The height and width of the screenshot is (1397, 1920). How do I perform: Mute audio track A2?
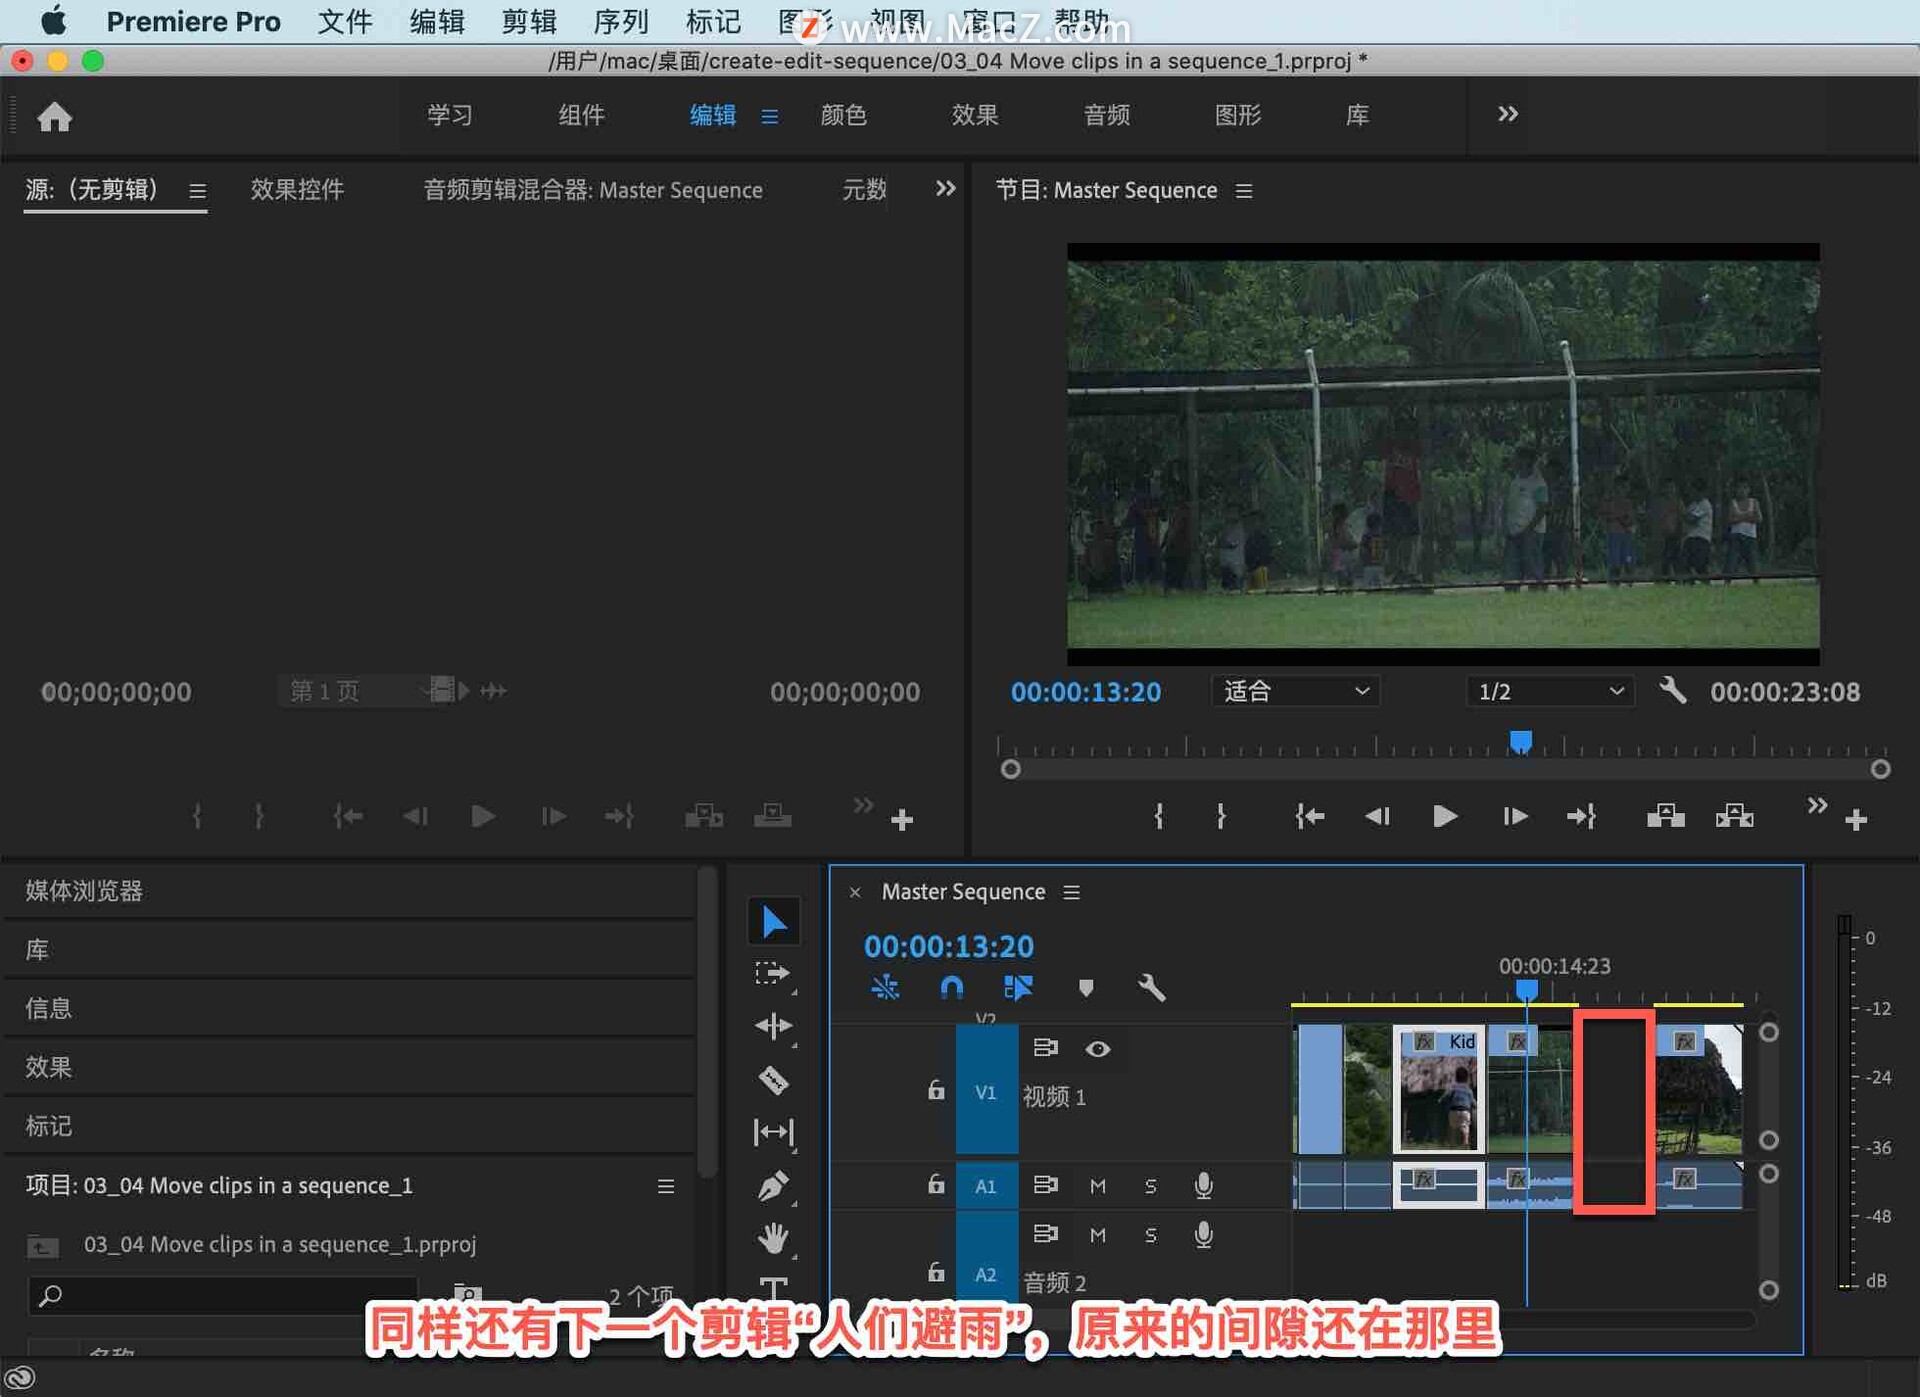pyautogui.click(x=1098, y=1235)
